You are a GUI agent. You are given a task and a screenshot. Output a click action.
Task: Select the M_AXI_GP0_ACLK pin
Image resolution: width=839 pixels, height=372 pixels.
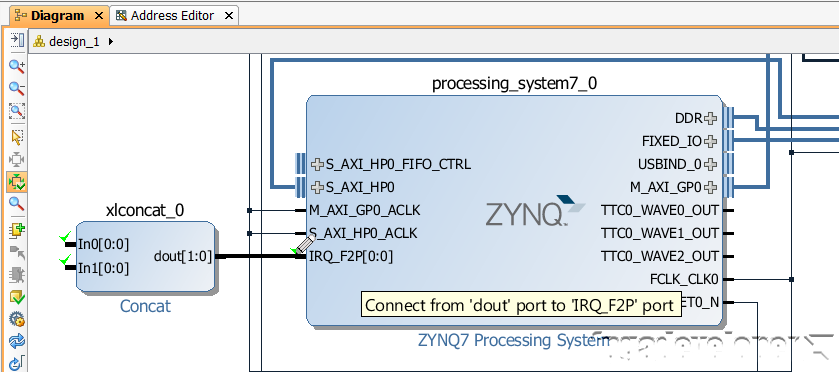click(x=364, y=210)
